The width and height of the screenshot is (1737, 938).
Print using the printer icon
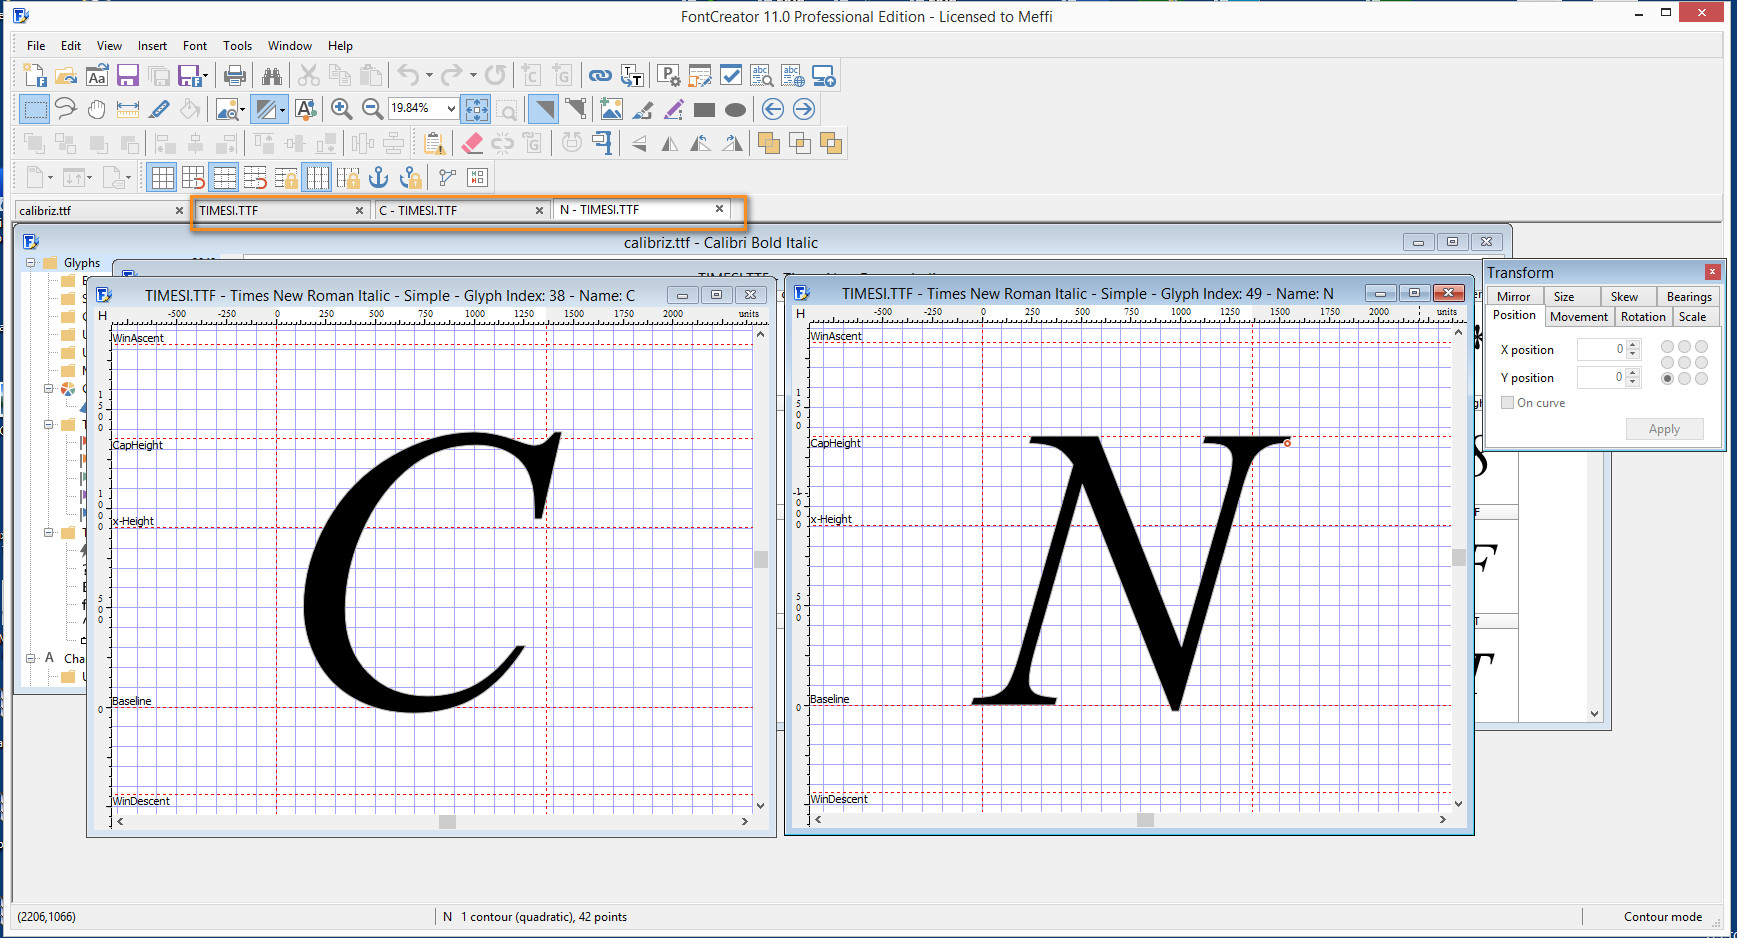235,76
